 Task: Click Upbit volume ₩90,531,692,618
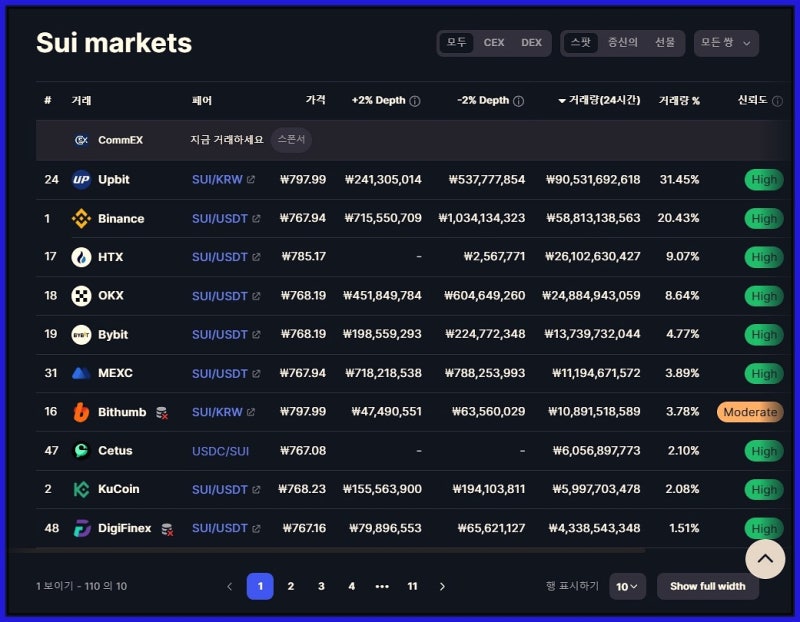coord(593,180)
